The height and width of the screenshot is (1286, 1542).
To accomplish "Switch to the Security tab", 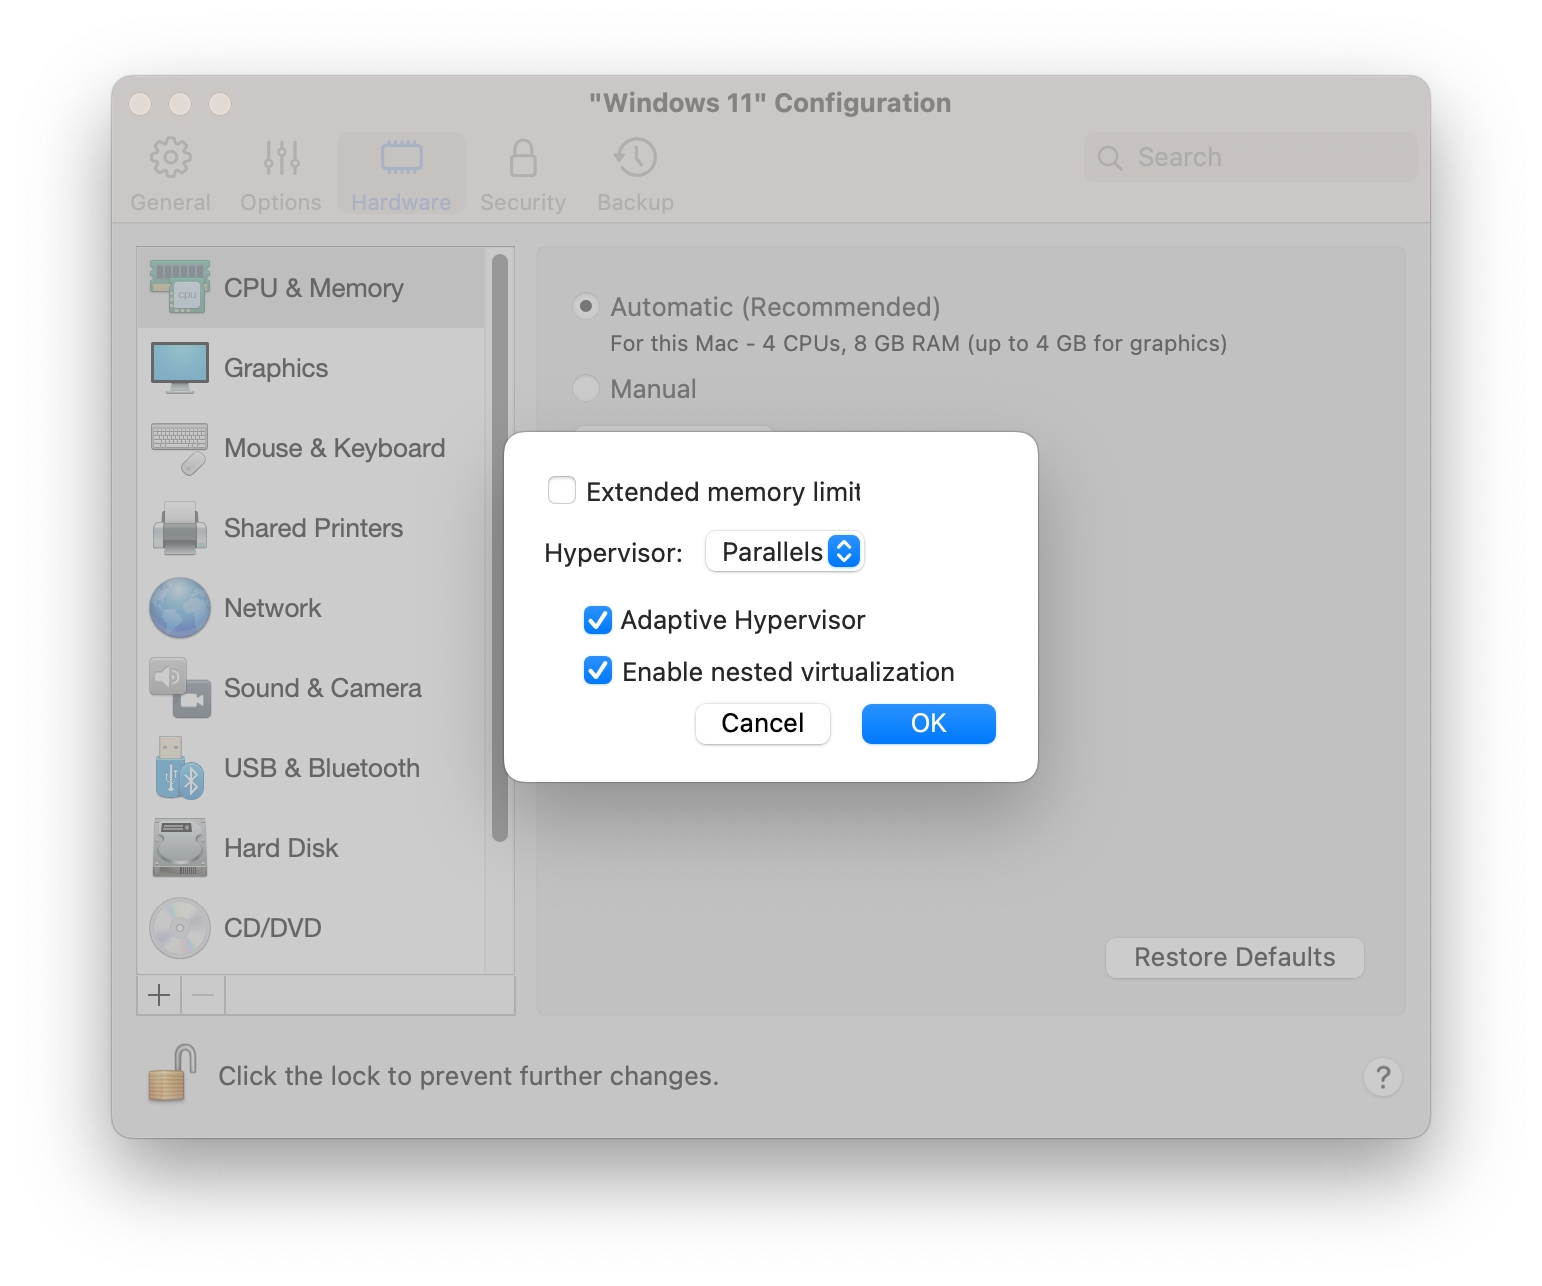I will [523, 175].
